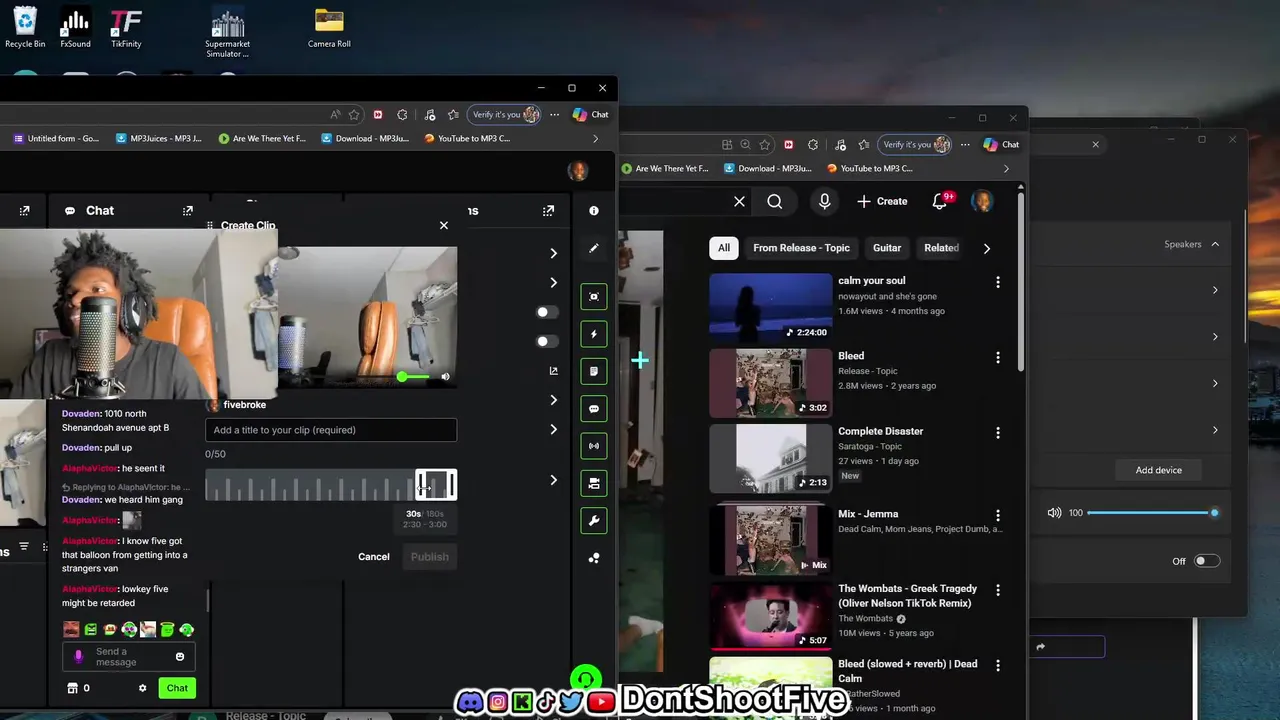Image resolution: width=1280 pixels, height=720 pixels.
Task: Expand first device row chevron in sound settings
Action: pyautogui.click(x=1215, y=290)
